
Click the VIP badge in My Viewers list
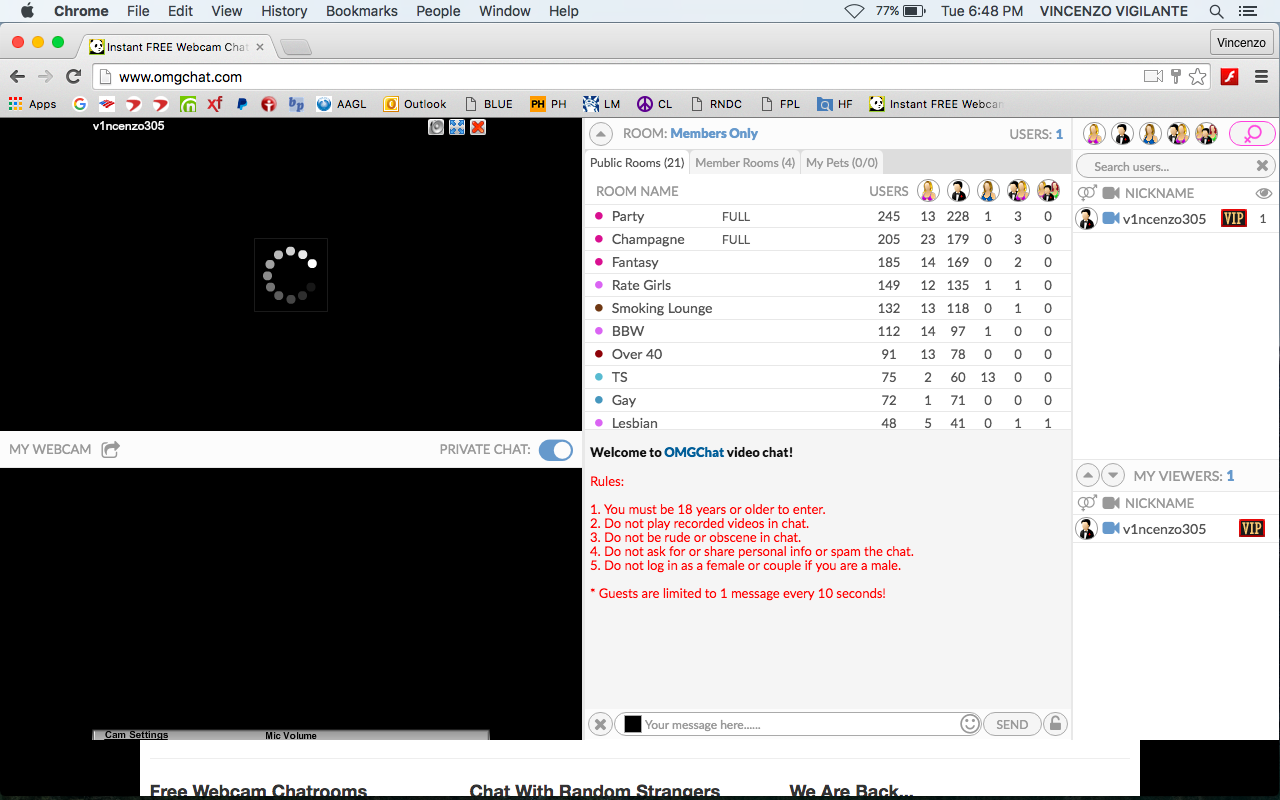(x=1251, y=529)
